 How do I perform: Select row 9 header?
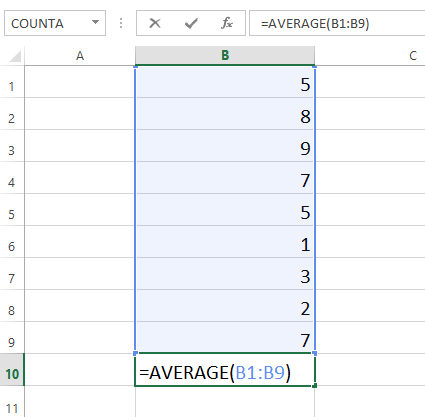coord(12,337)
